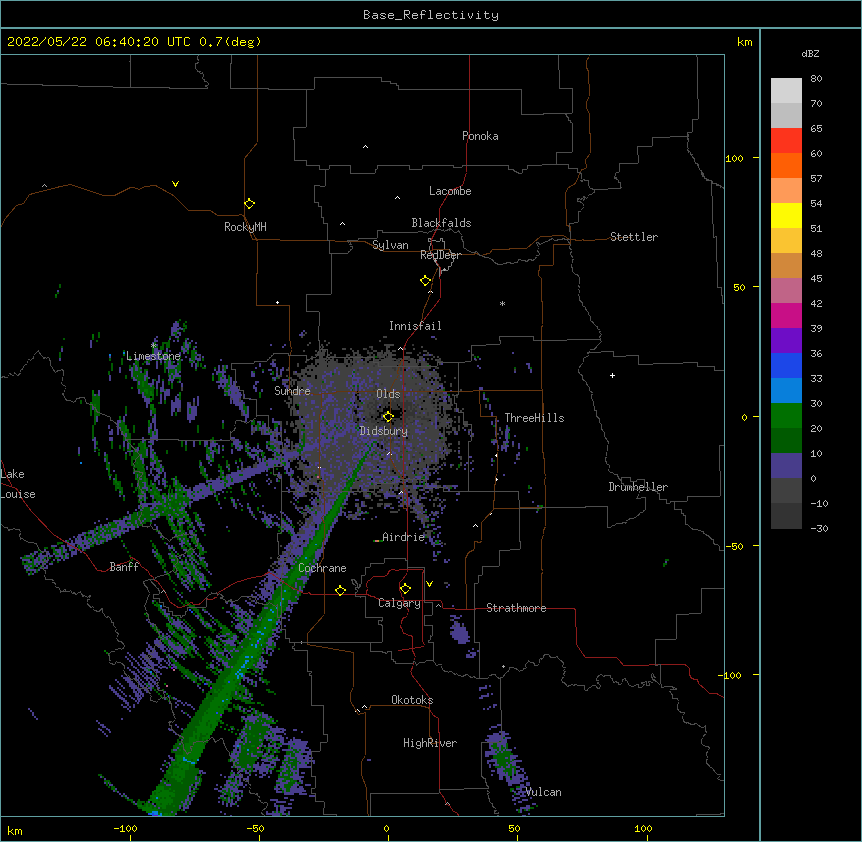Pick the slate 0-10 dBZ legend swatch
Screen dimensions: 862x842
click(x=786, y=466)
